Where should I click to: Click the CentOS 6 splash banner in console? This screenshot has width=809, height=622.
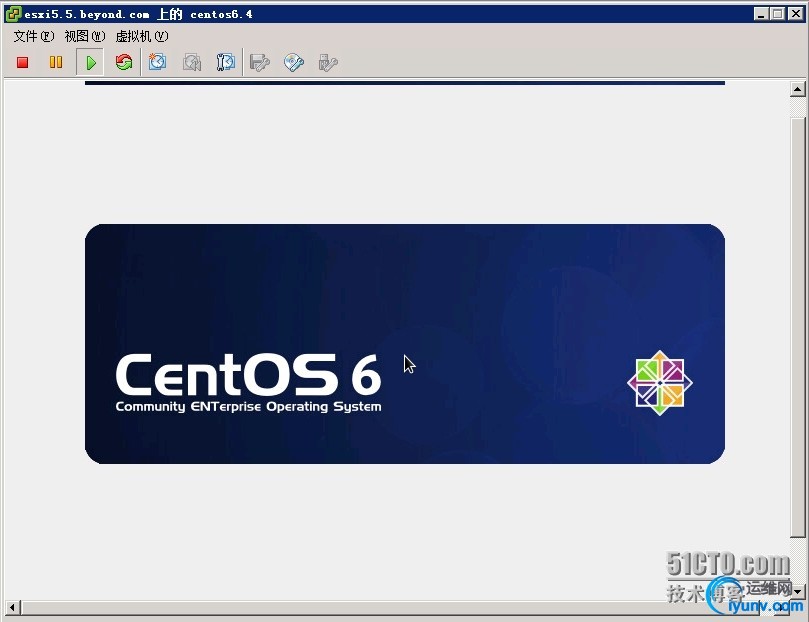(x=404, y=343)
